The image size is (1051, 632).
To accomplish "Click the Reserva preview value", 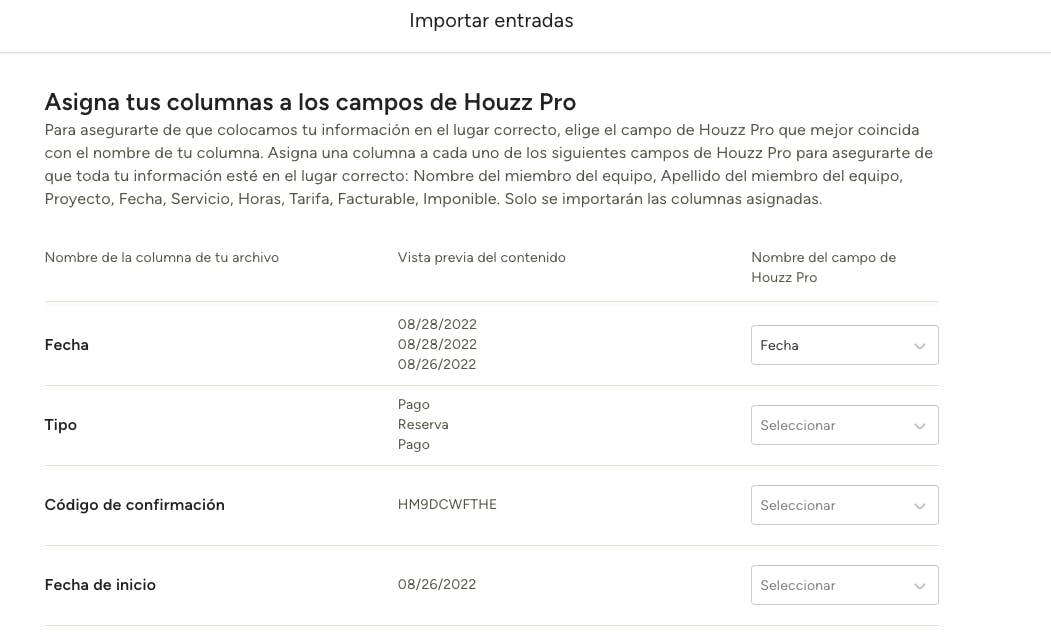I will click(x=423, y=424).
